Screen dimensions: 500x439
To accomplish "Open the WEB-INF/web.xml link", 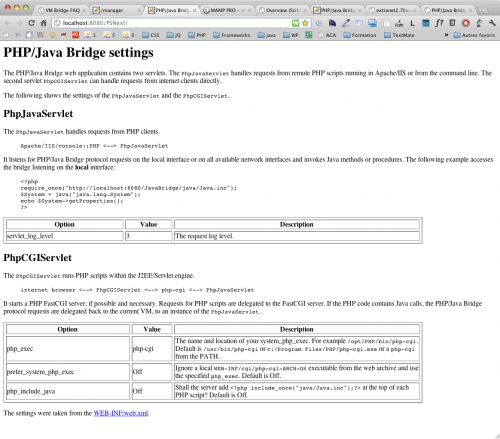I will 121,413.
